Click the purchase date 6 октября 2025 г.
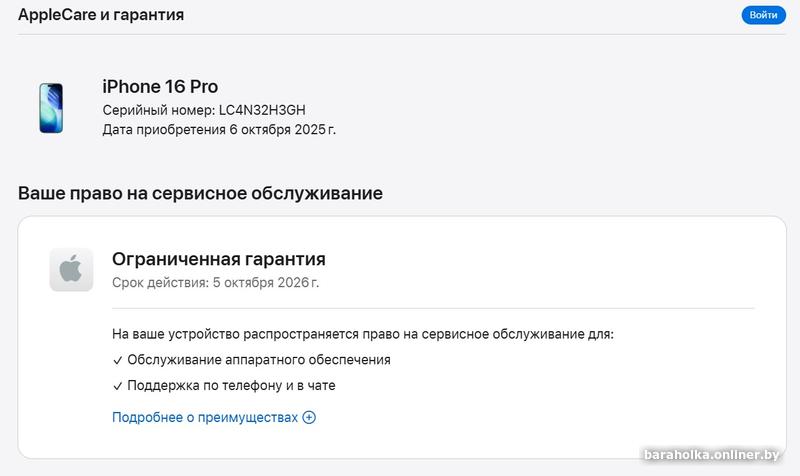800x476 pixels. pos(283,129)
